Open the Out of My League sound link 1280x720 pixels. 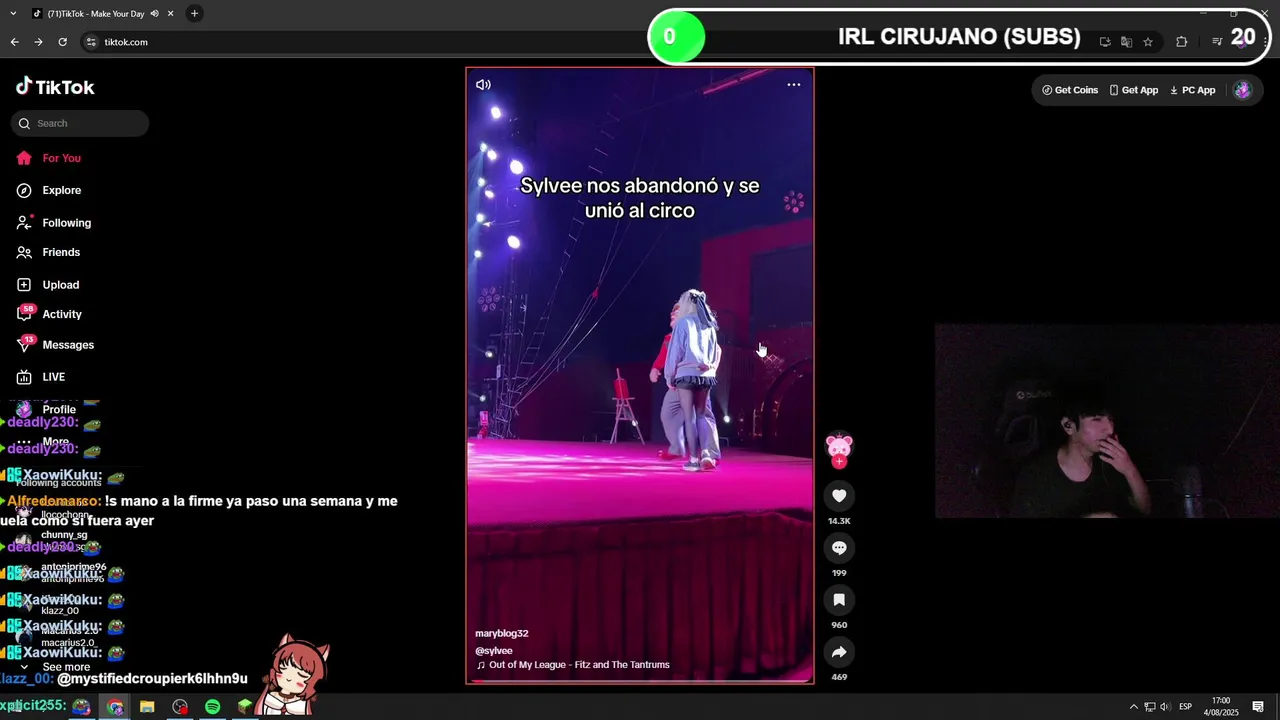tap(573, 665)
